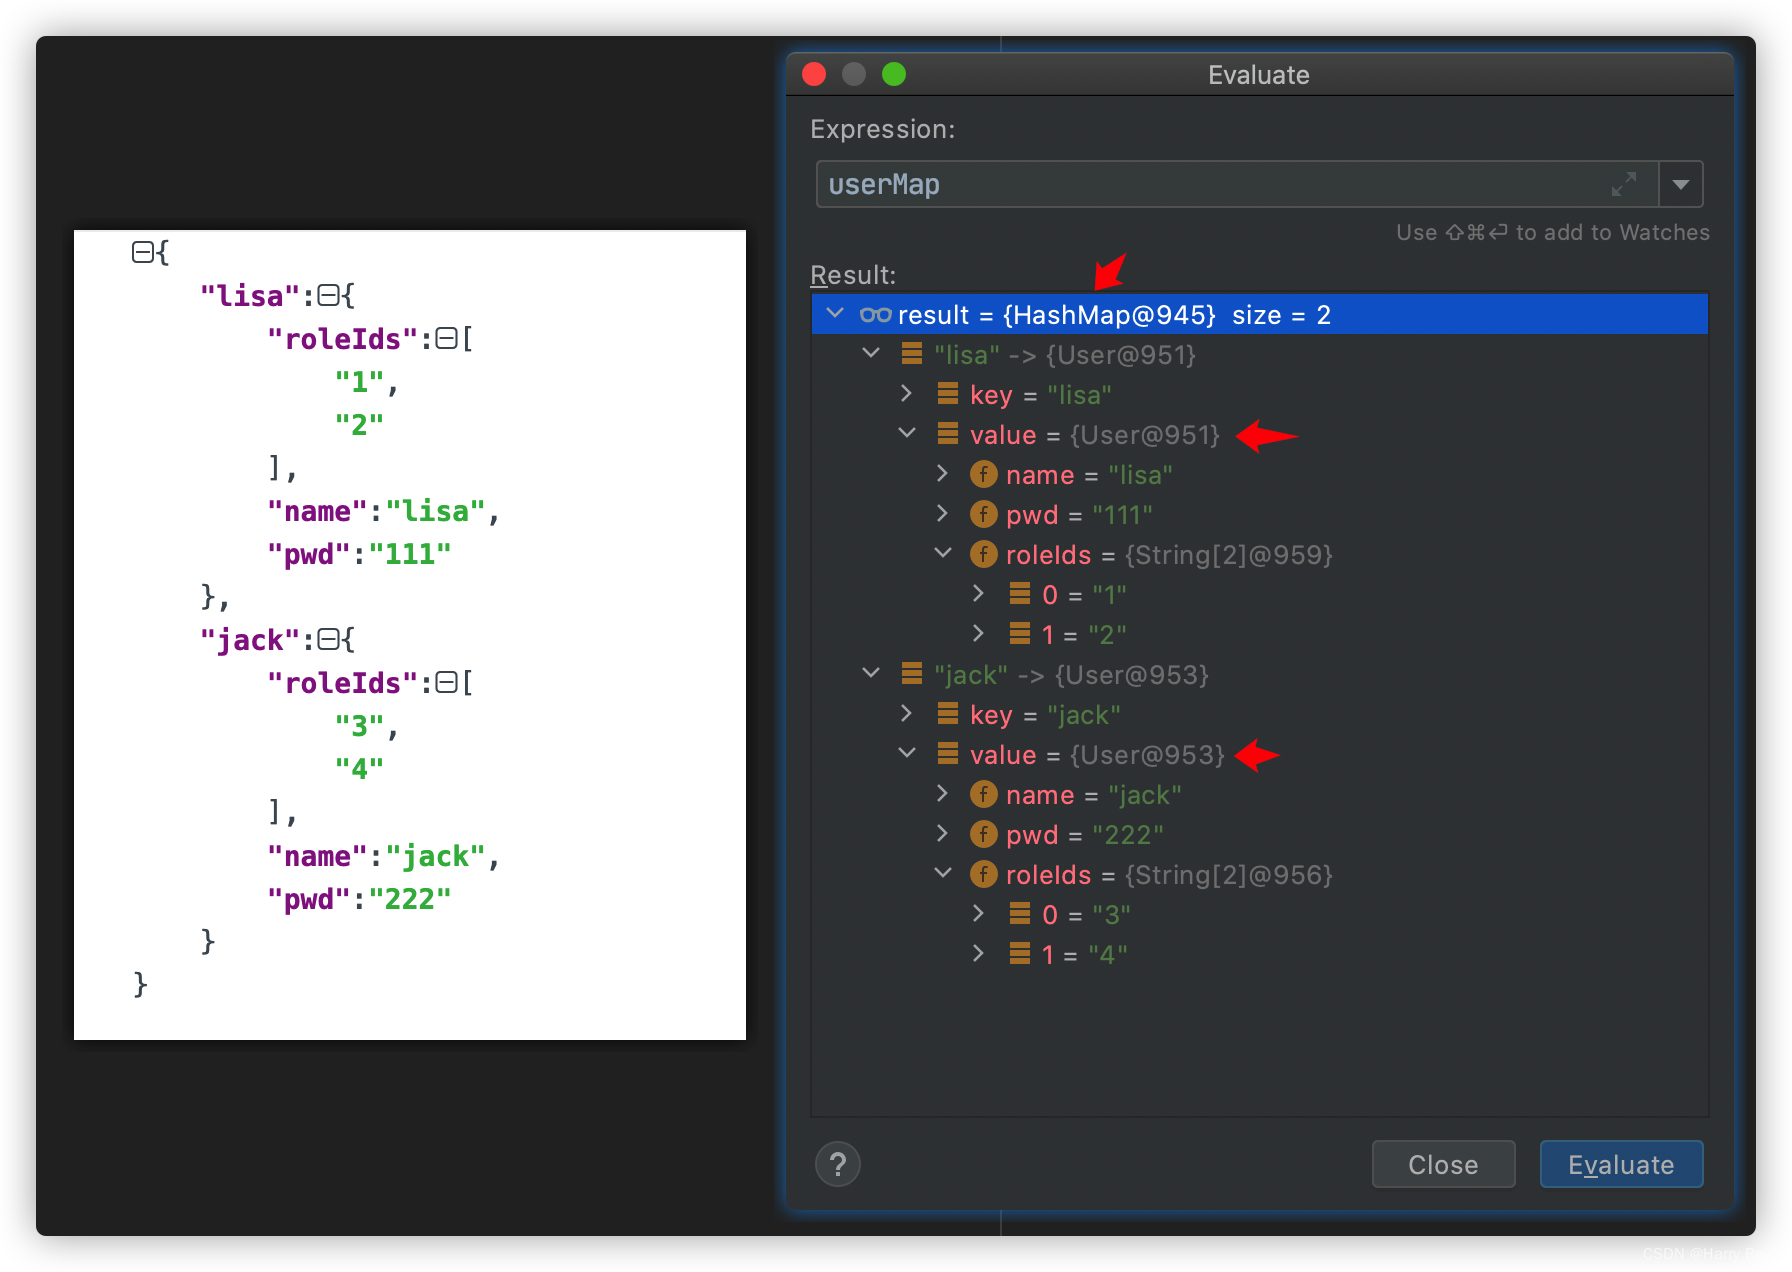Select the result = {HashMap@945} row text
The height and width of the screenshot is (1272, 1792).
(x=1114, y=315)
